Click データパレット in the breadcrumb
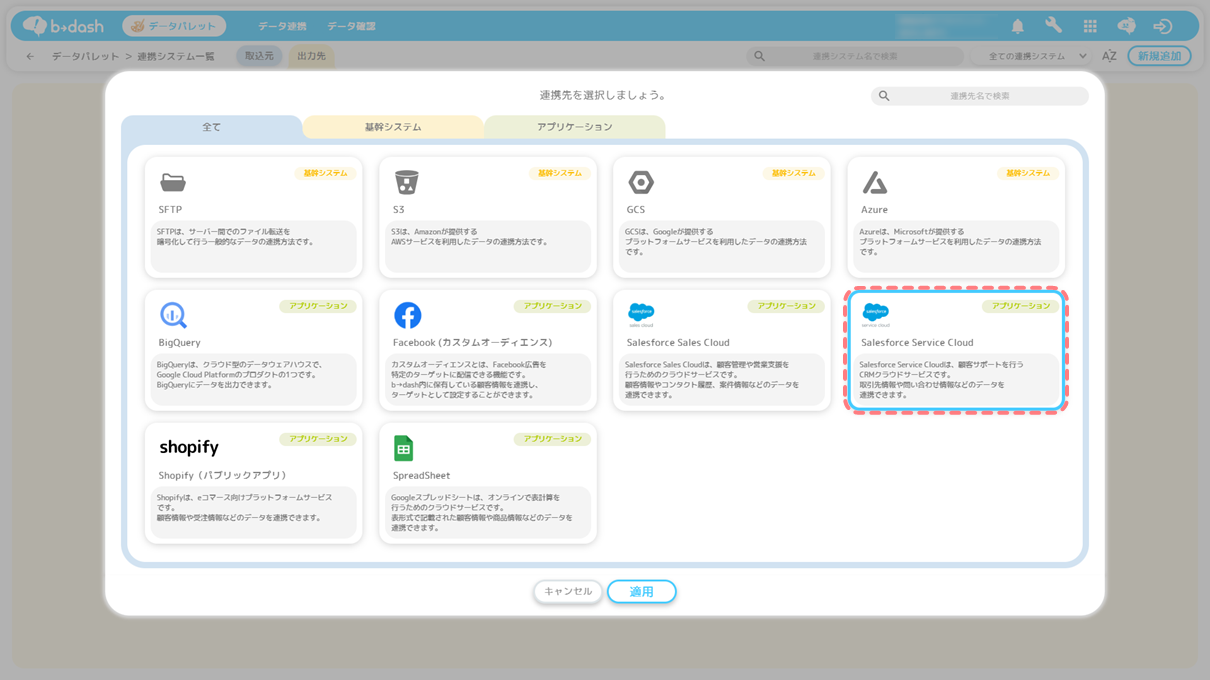 click(86, 56)
